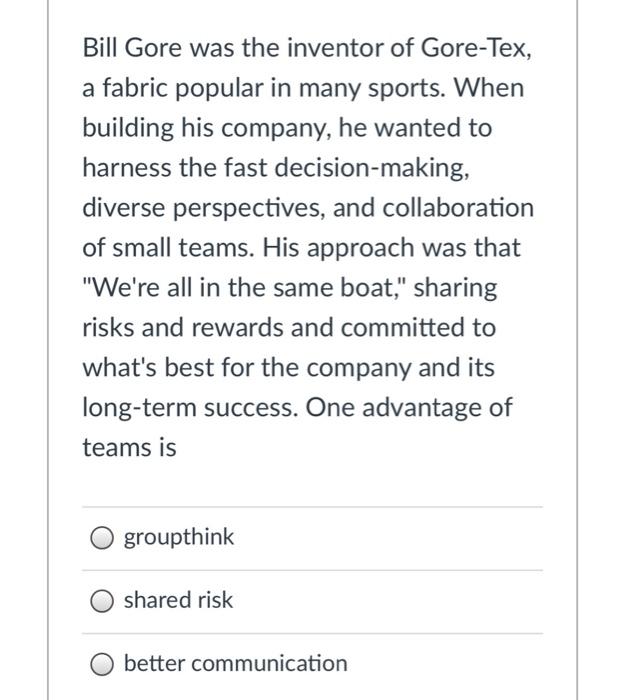Click the phrase 'fabric popular in many sports'
Viewport: 626px width, 700px height.
[x=273, y=88]
